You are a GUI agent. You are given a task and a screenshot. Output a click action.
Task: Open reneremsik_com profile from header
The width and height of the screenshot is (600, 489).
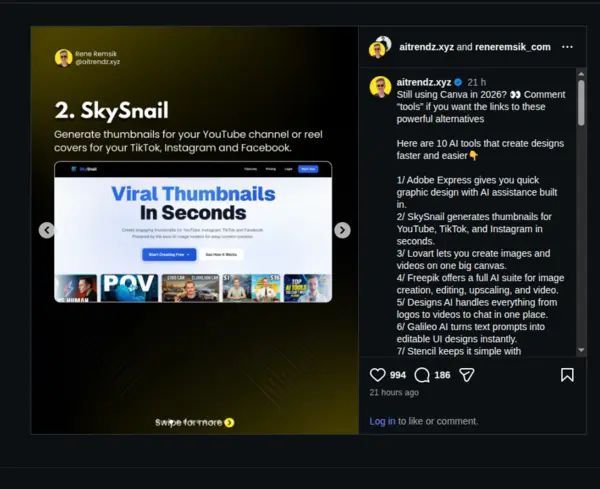click(513, 47)
